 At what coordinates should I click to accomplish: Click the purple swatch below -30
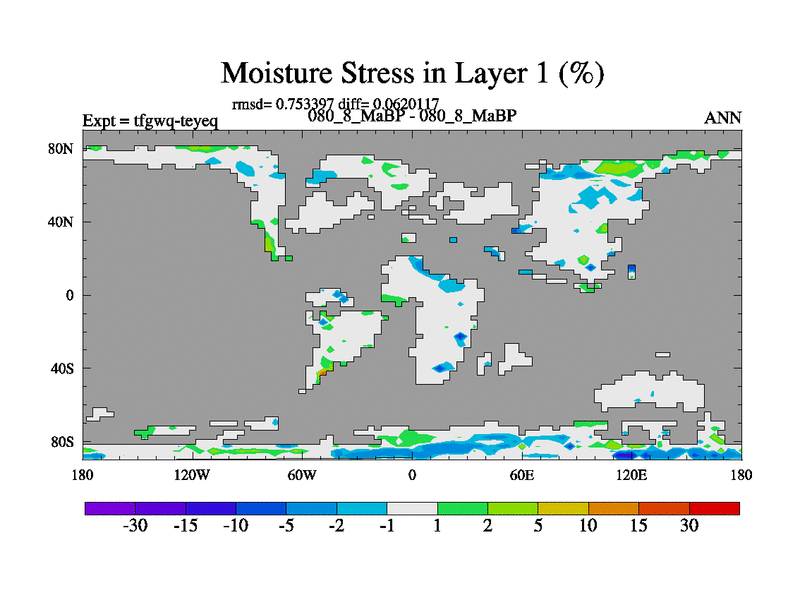[x=110, y=508]
